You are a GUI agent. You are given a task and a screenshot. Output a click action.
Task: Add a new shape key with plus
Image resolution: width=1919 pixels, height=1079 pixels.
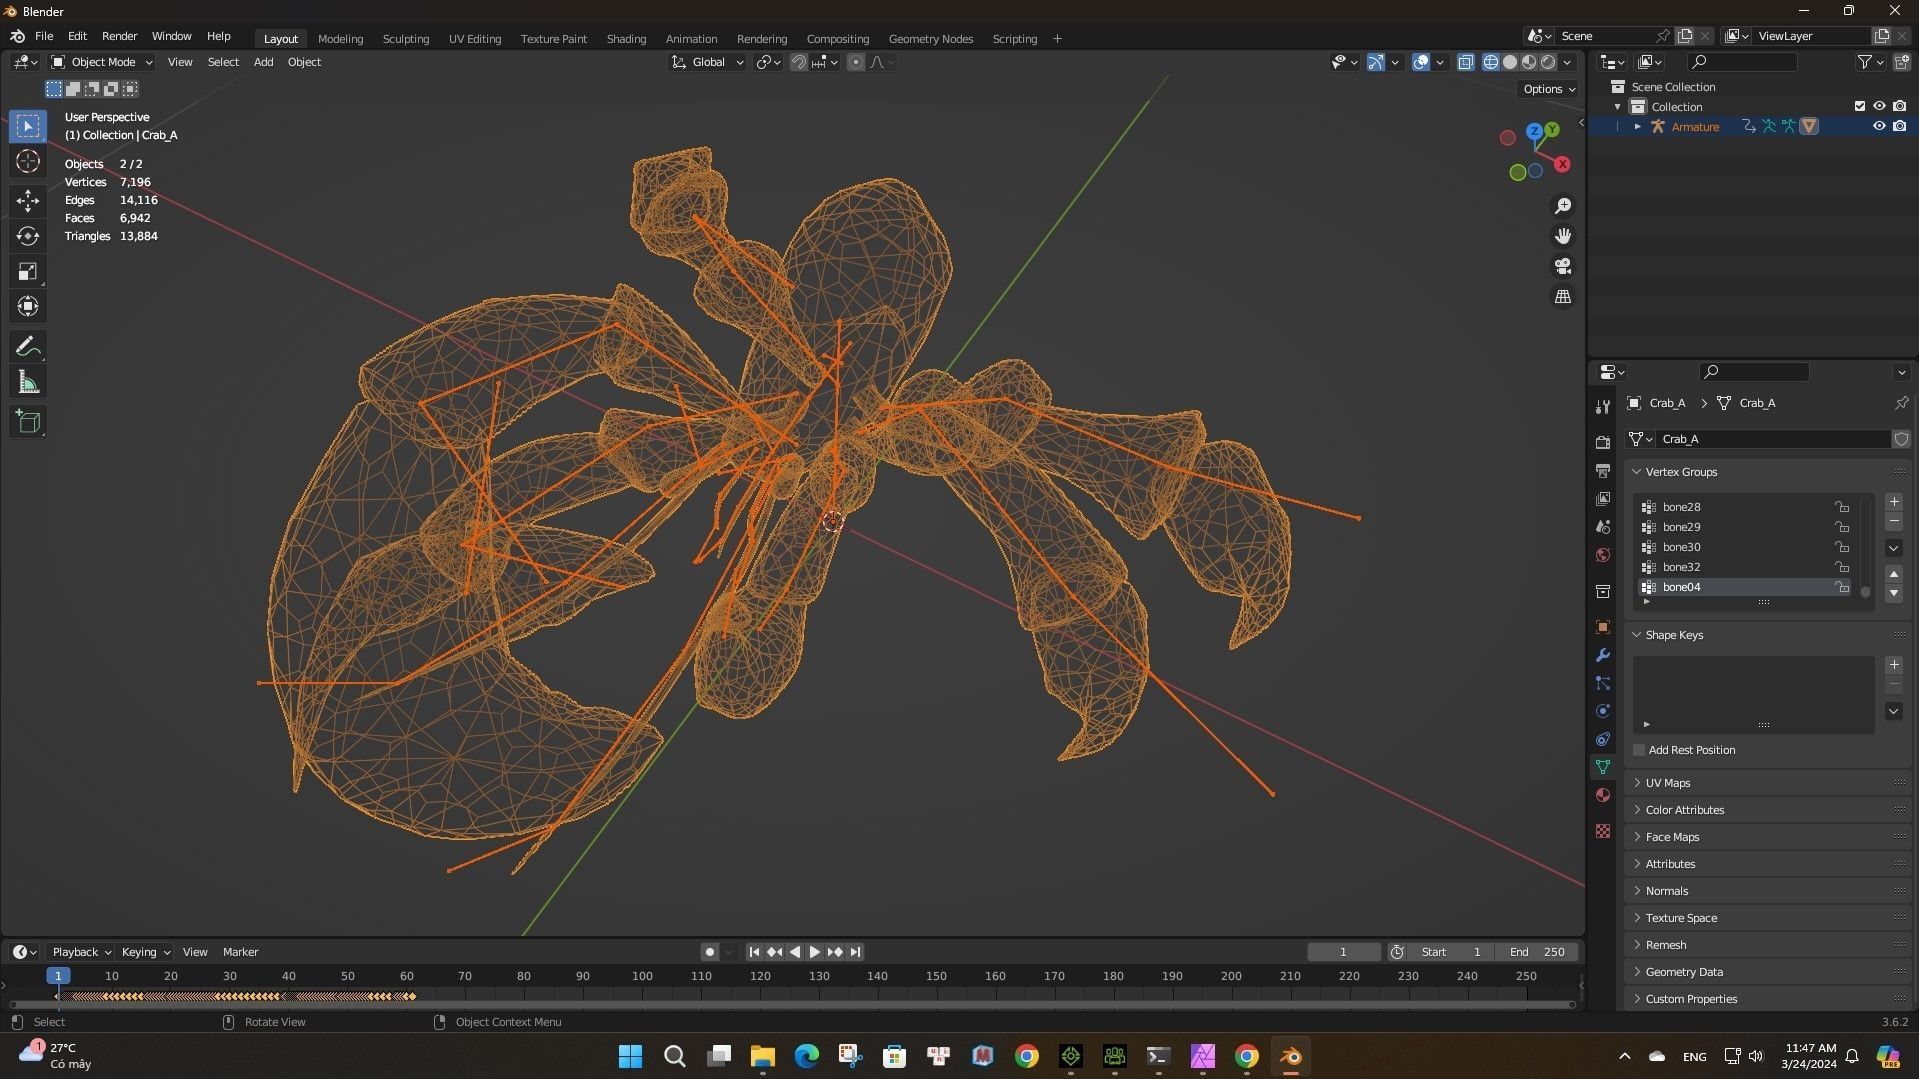point(1893,665)
